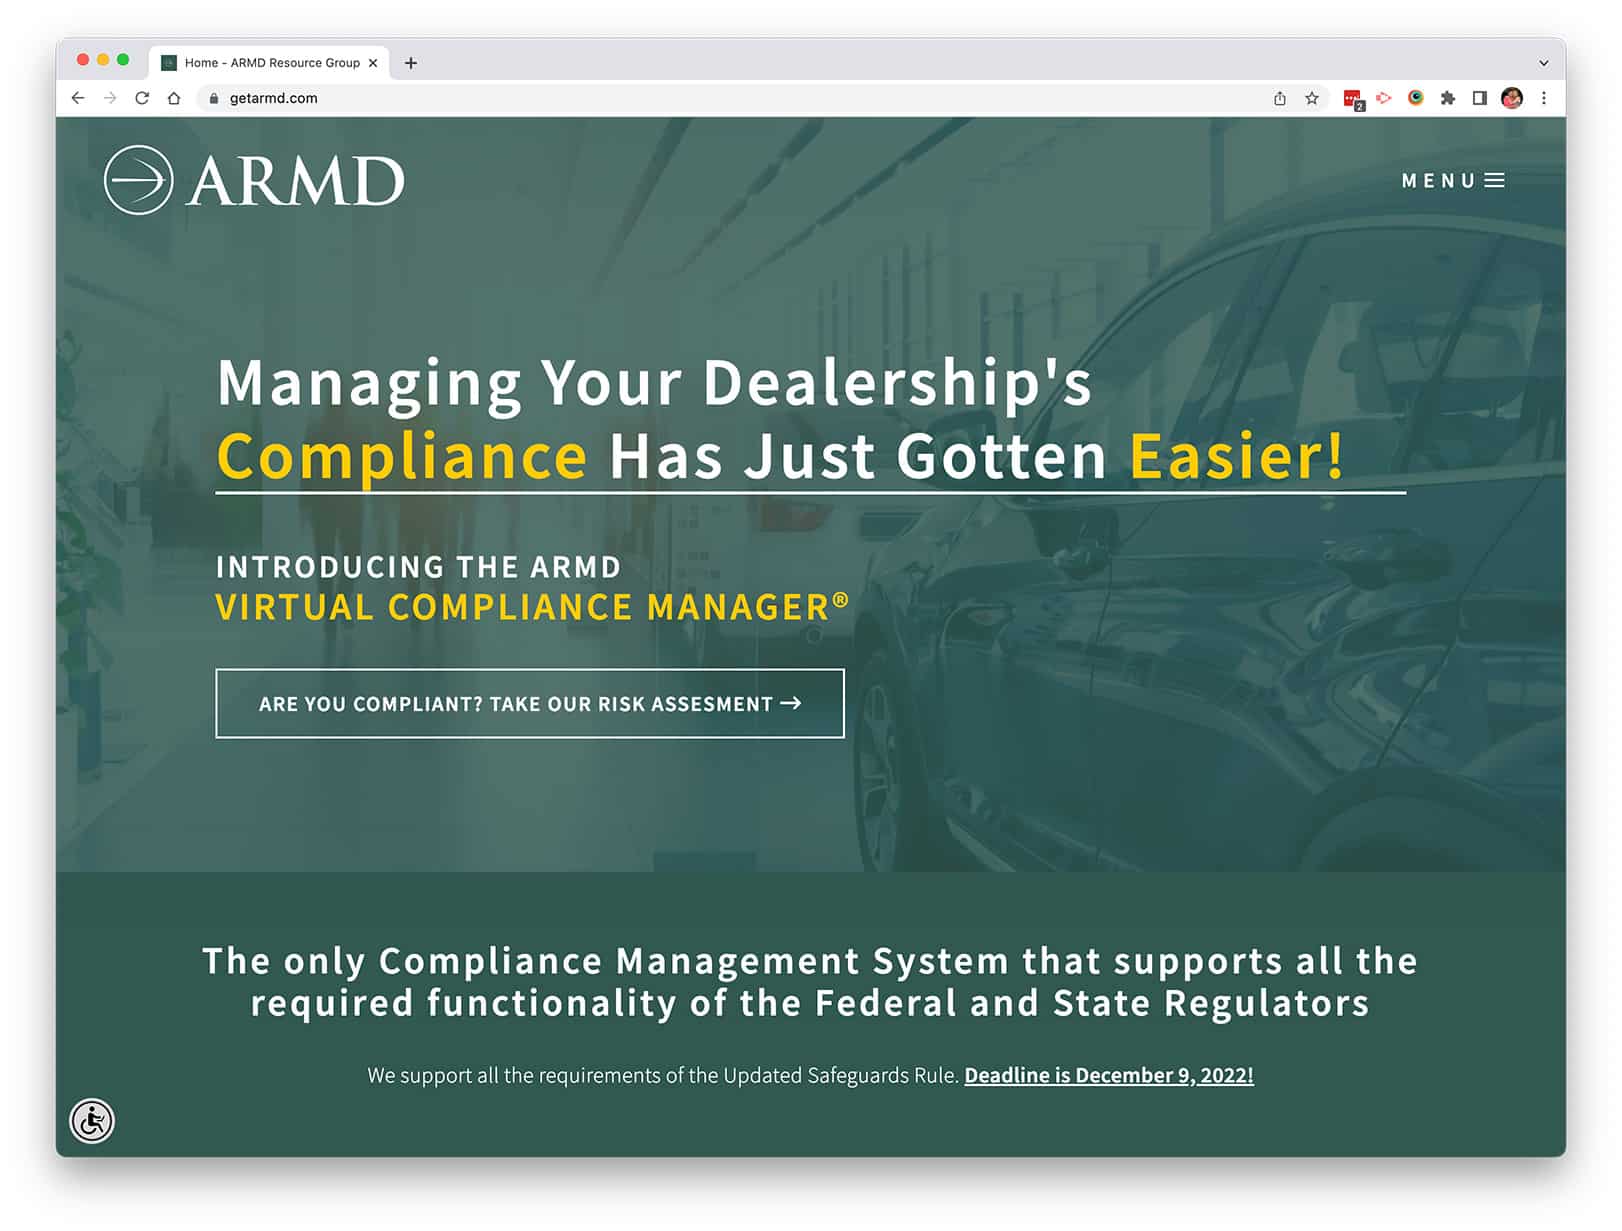Open a new tab with plus button
Image resolution: width=1622 pixels, height=1231 pixels.
[x=411, y=63]
